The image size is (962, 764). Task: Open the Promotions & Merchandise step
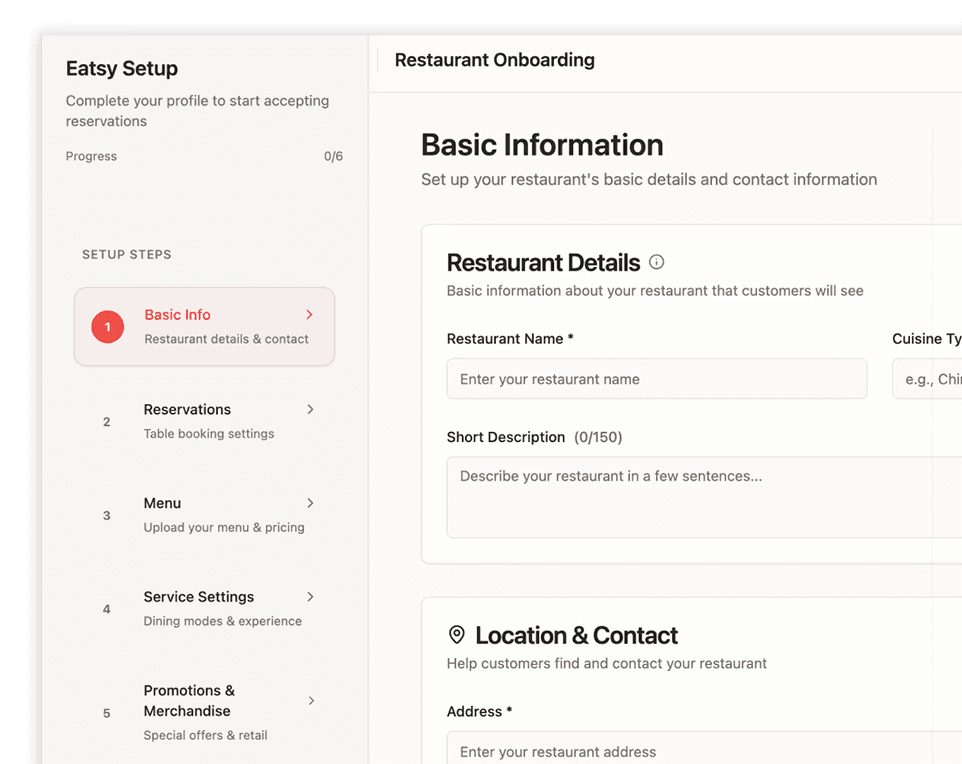204,712
